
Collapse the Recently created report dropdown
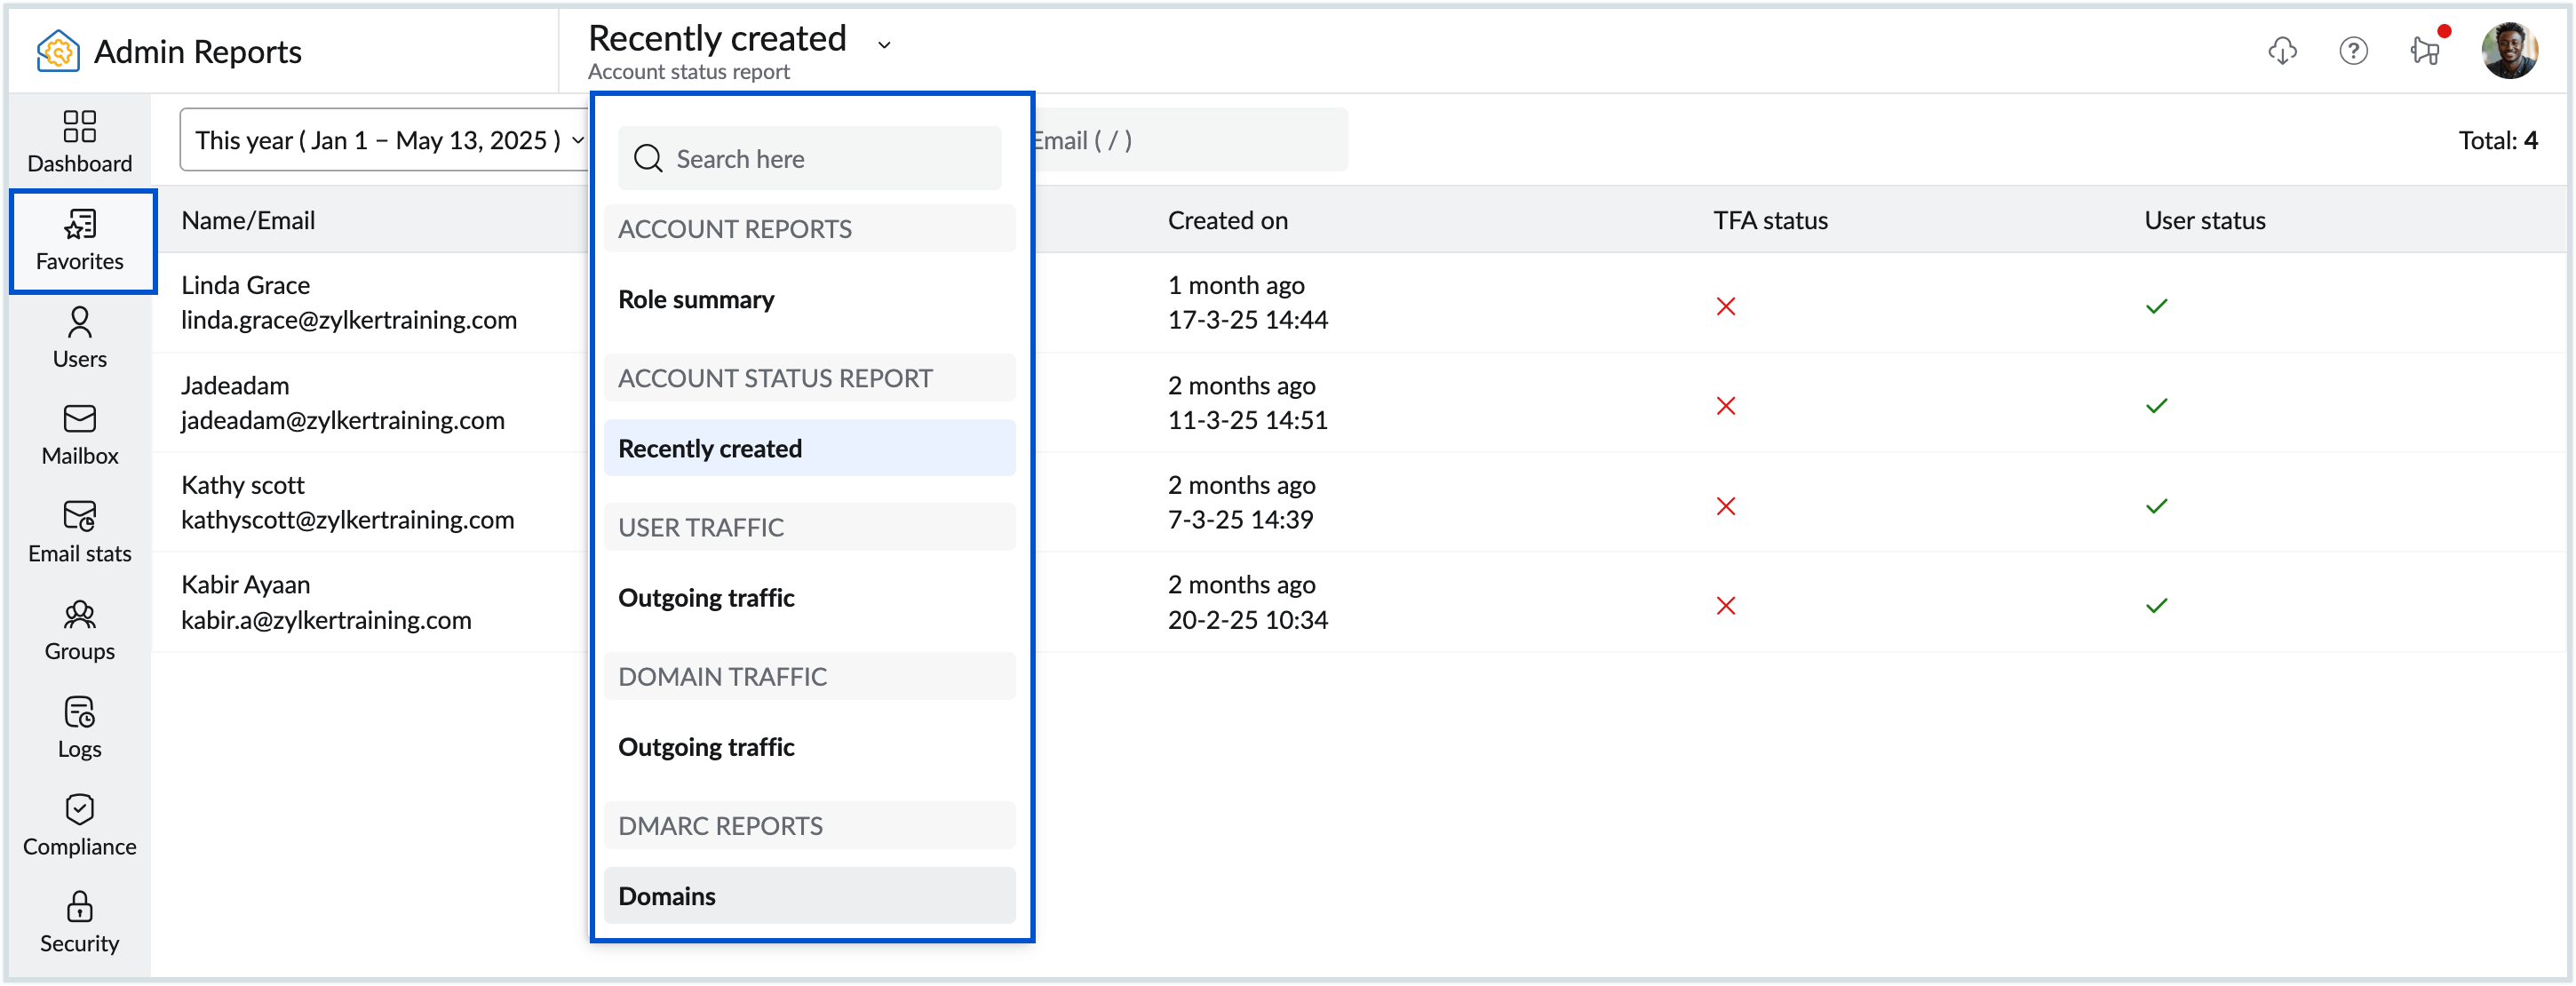pos(884,44)
